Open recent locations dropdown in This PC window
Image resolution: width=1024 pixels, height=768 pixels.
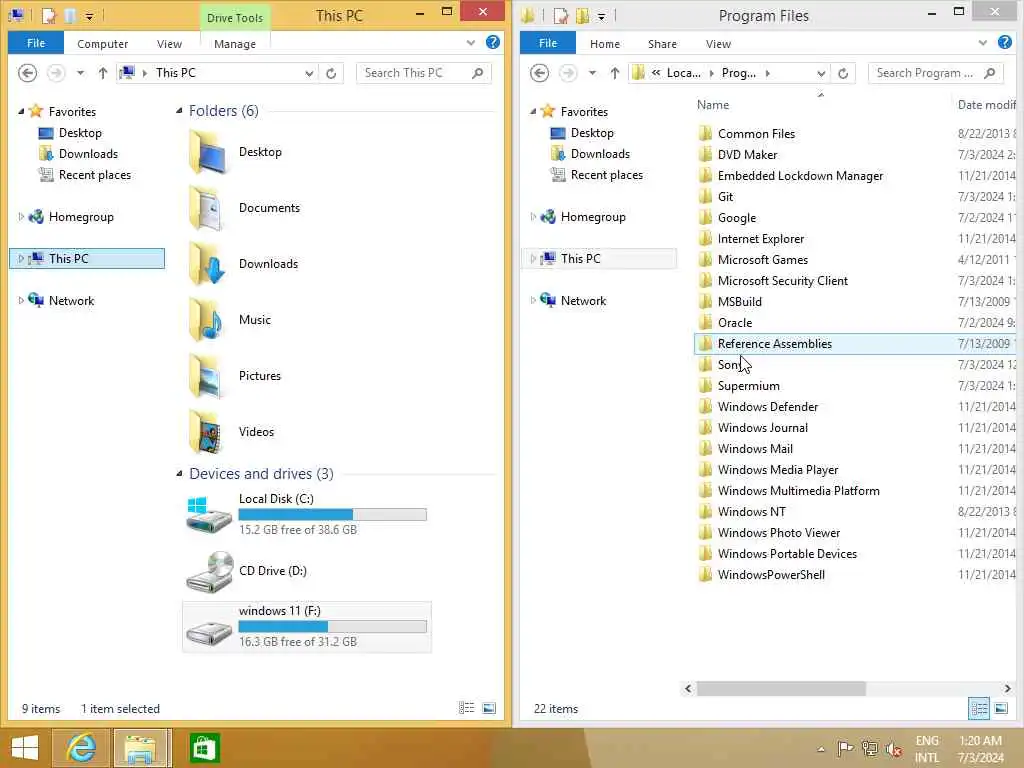[80, 73]
